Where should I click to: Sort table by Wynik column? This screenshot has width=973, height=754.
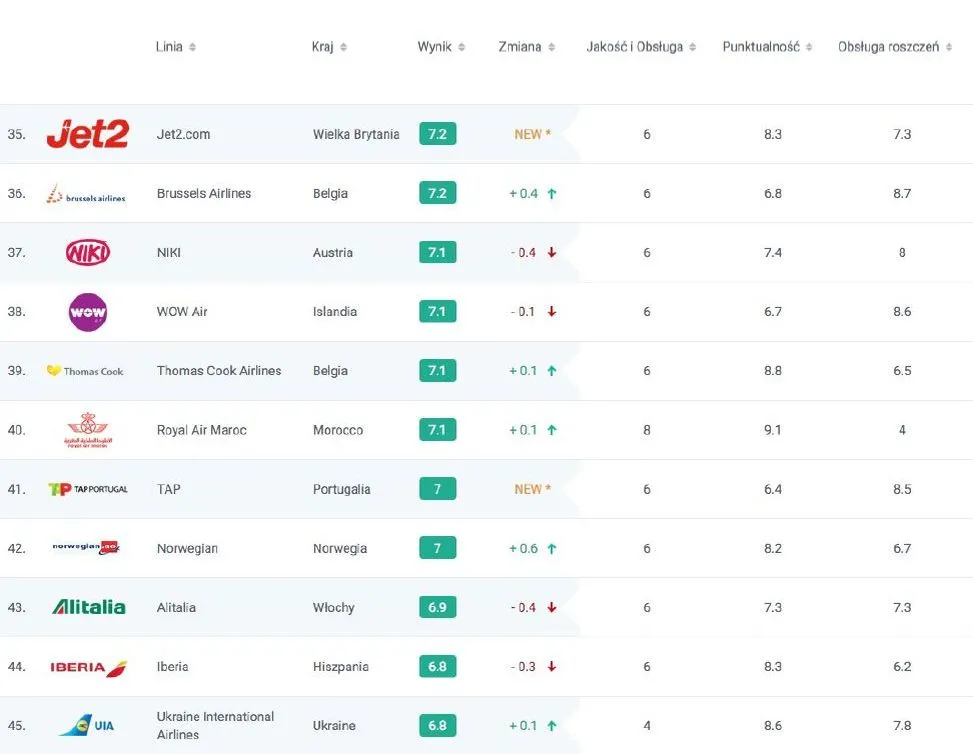pyautogui.click(x=441, y=47)
